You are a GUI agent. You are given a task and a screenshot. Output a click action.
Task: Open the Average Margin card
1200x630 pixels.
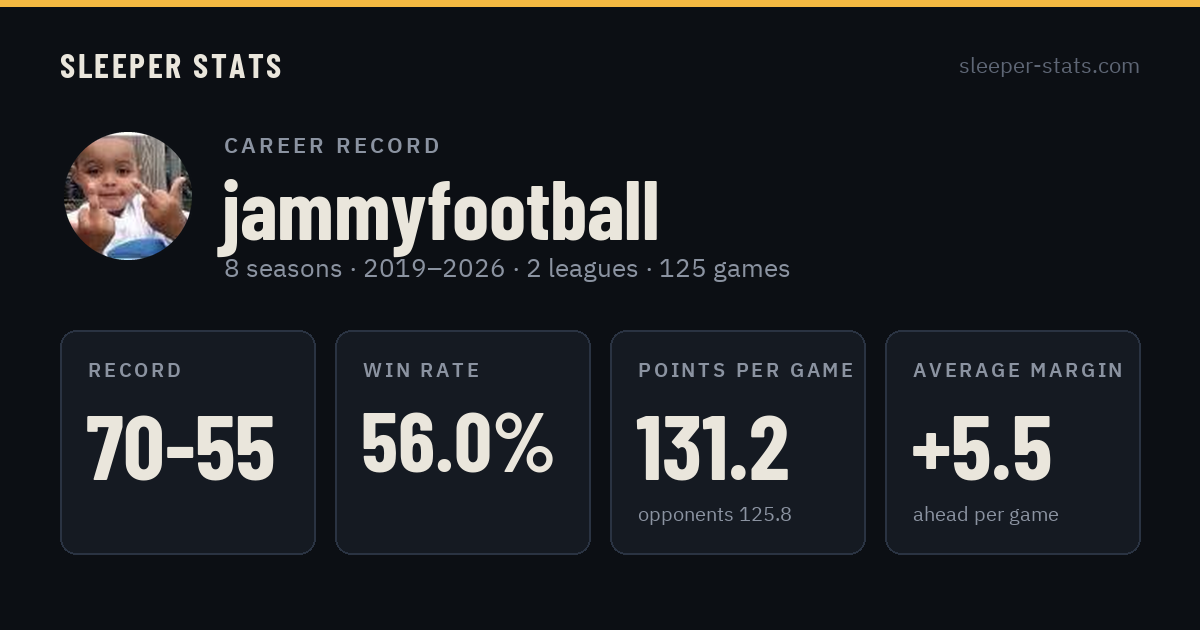(1013, 442)
